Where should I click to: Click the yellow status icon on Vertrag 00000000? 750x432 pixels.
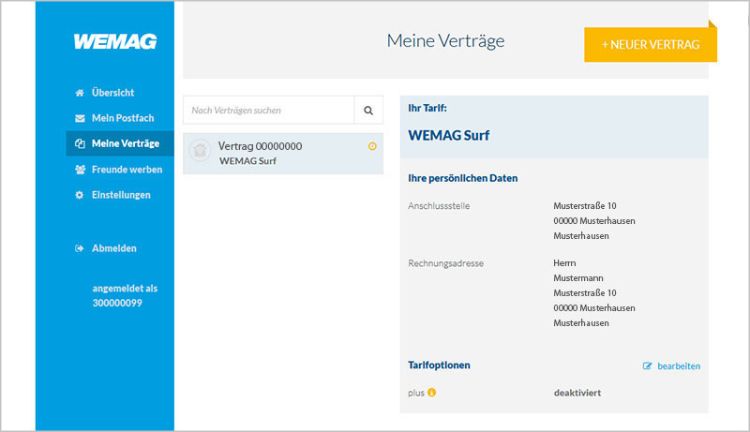372,146
